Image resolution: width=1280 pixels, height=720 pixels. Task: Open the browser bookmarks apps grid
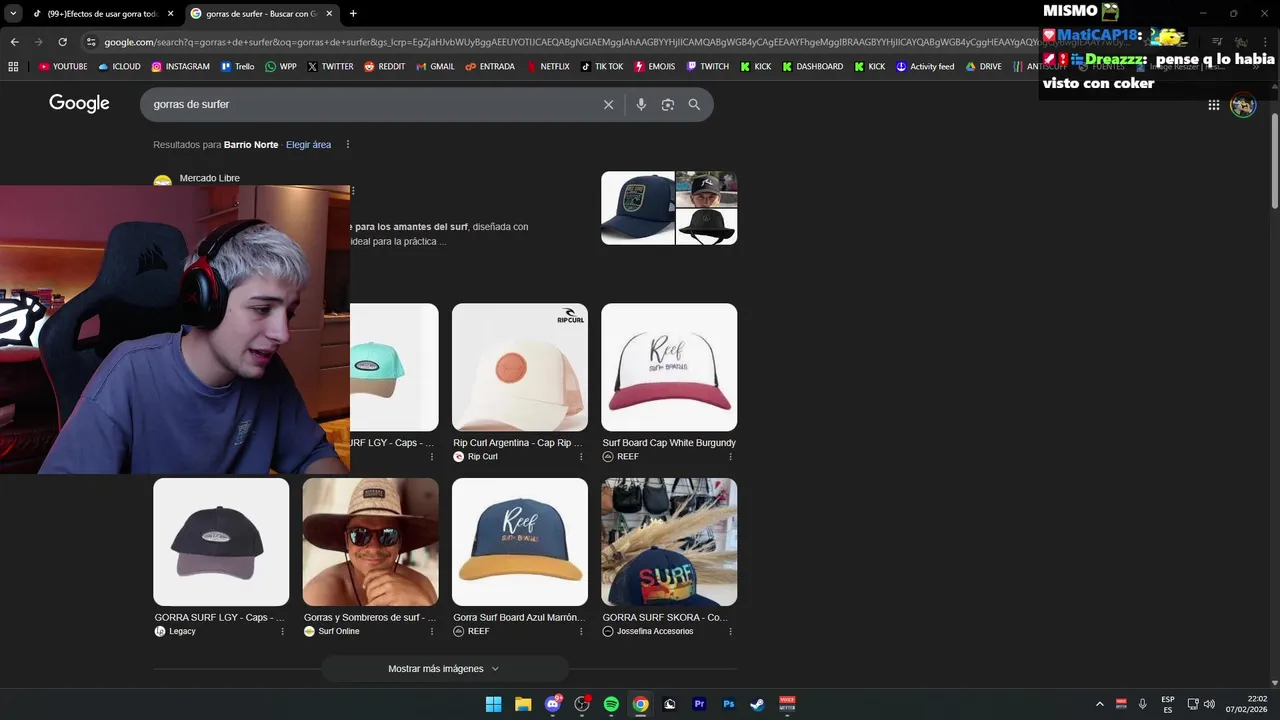pyautogui.click(x=13, y=66)
